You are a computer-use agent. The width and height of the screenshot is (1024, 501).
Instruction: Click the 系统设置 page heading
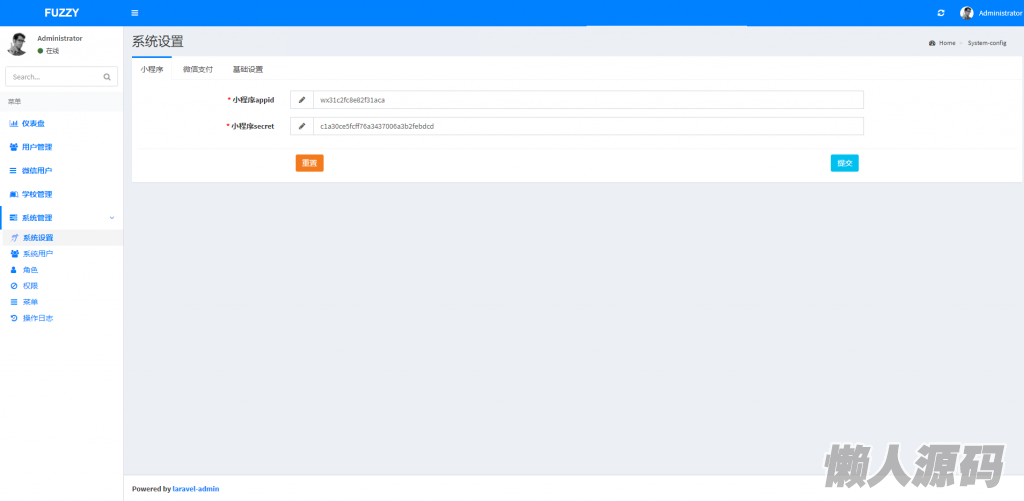[157, 42]
